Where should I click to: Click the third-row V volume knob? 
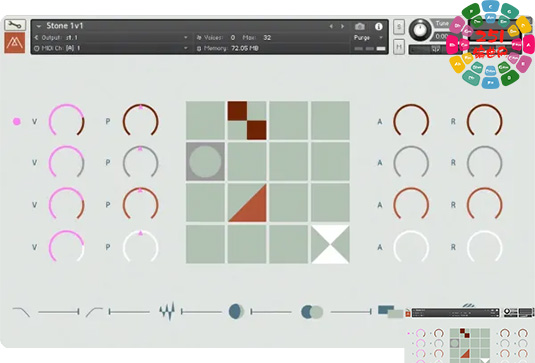tap(67, 204)
